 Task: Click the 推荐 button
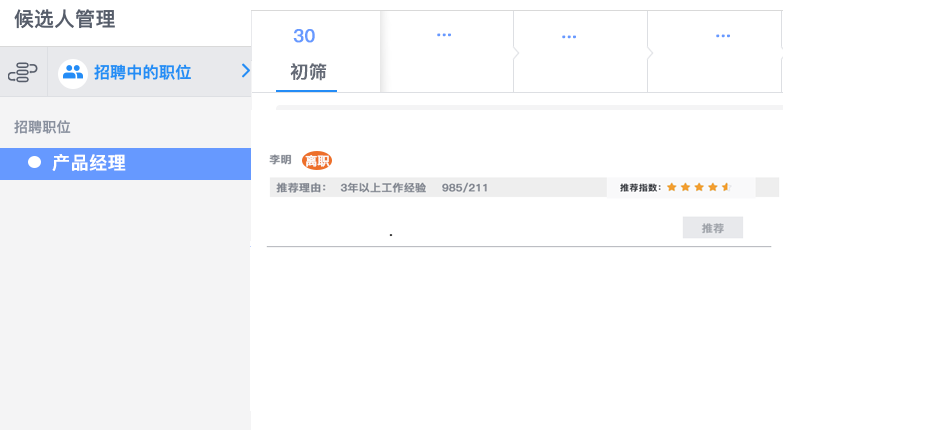[x=713, y=228]
